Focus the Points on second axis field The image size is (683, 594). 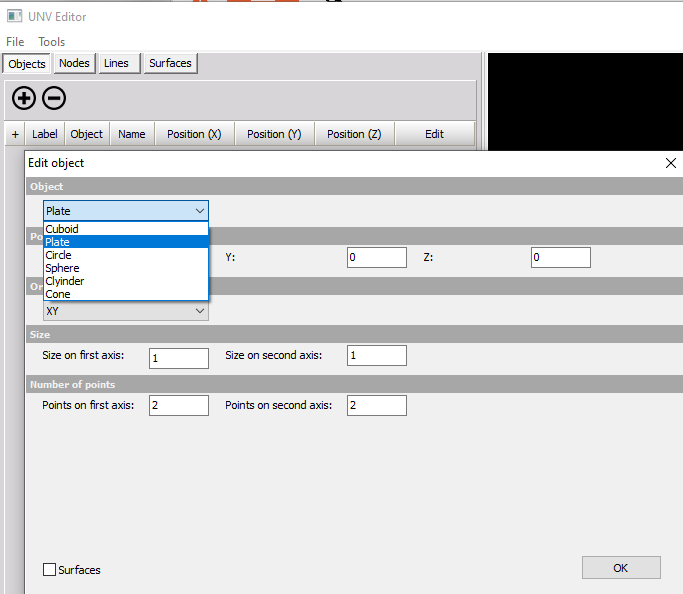point(377,405)
